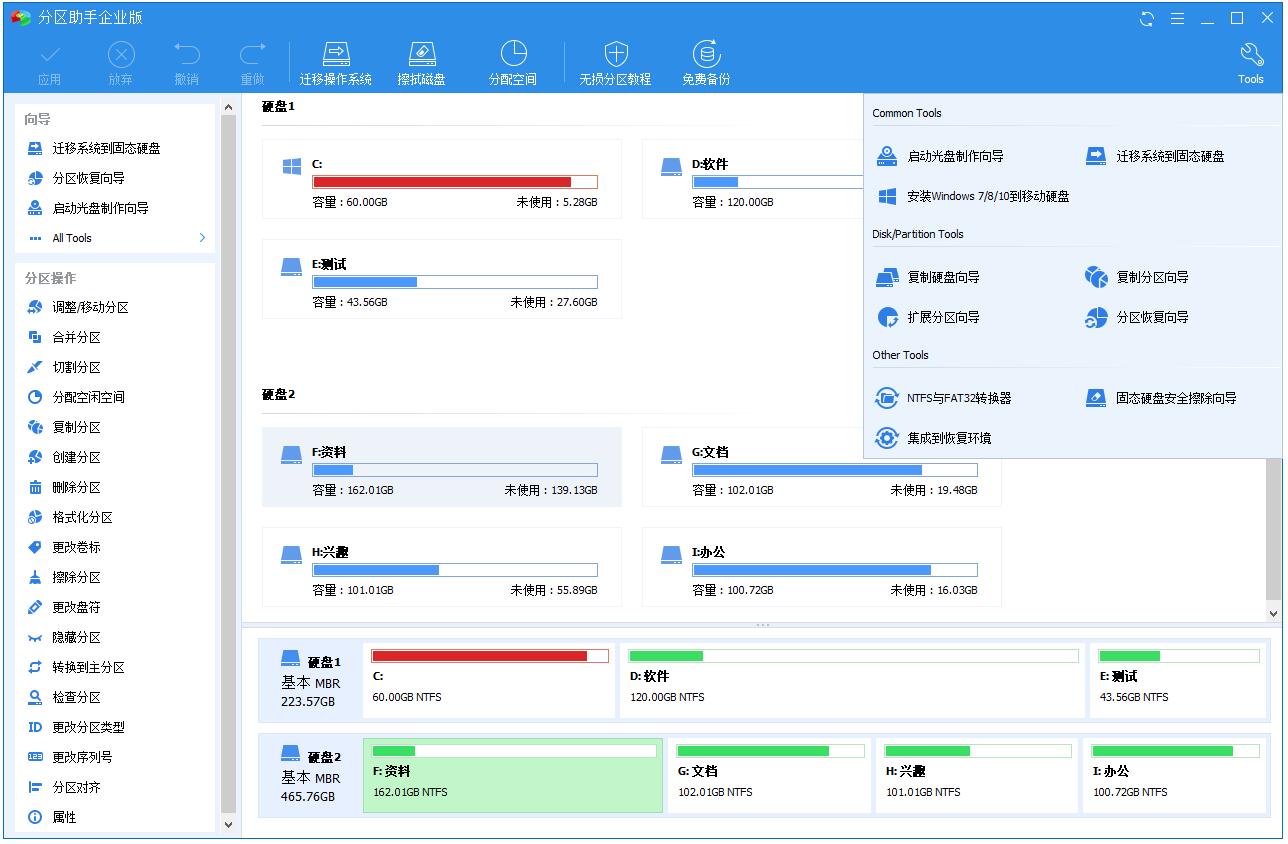
Task: Click the 免费备份 free backup icon
Action: [x=706, y=63]
